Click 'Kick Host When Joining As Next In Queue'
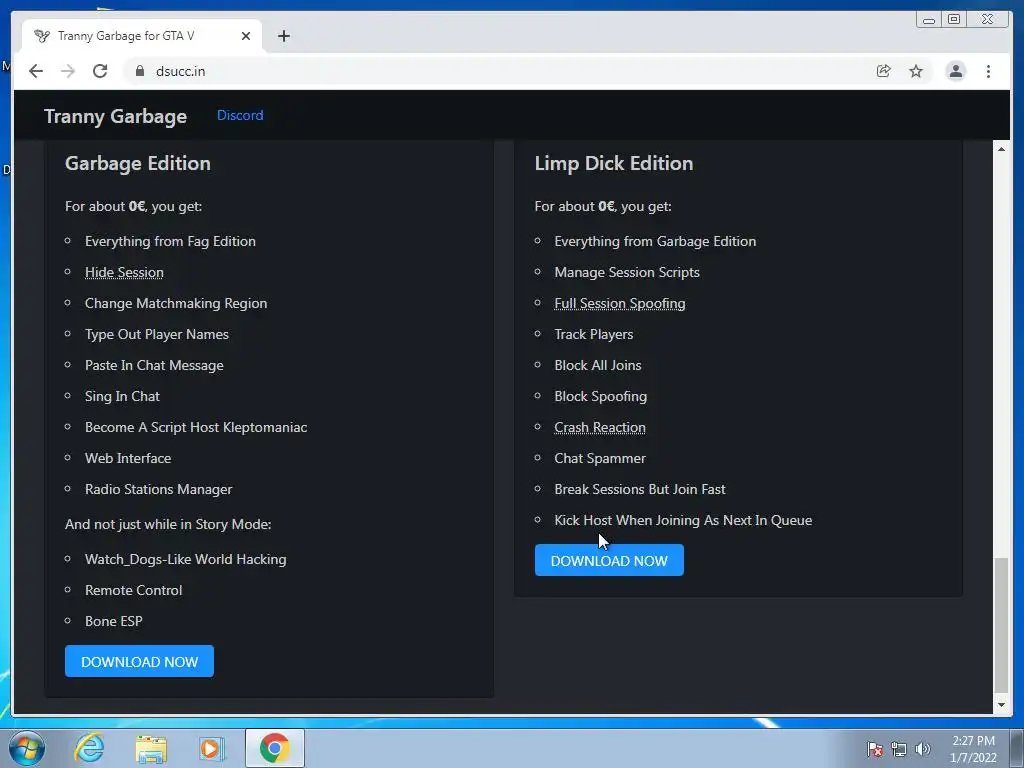Viewport: 1024px width, 768px height. (683, 520)
